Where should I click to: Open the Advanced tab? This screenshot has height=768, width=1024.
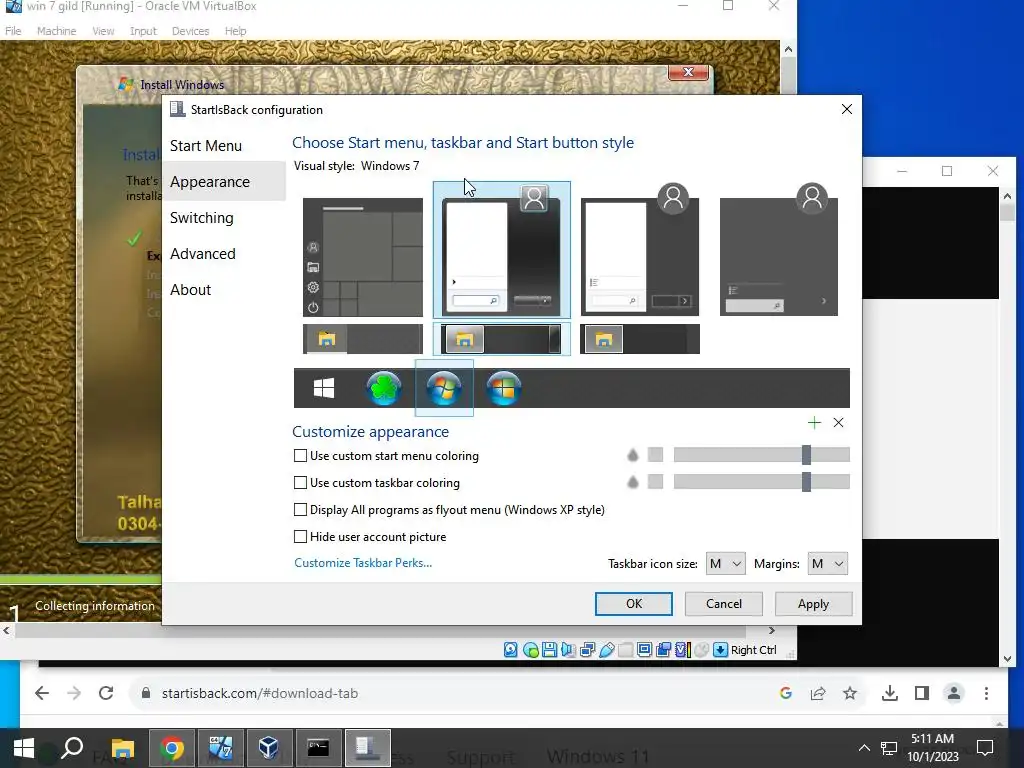(x=224, y=253)
